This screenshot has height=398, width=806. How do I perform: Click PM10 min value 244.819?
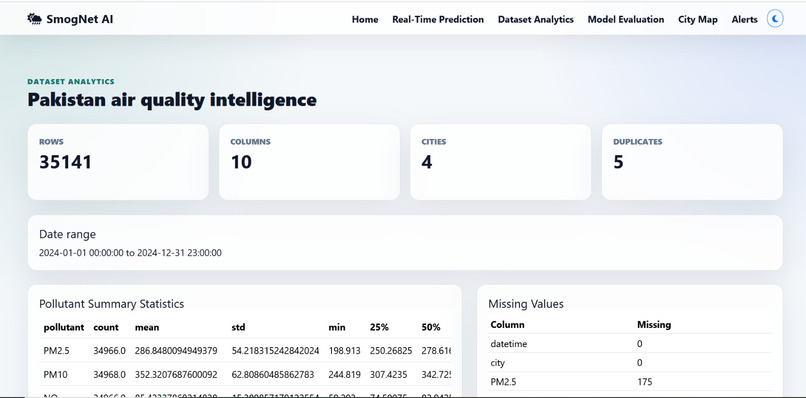tap(344, 375)
